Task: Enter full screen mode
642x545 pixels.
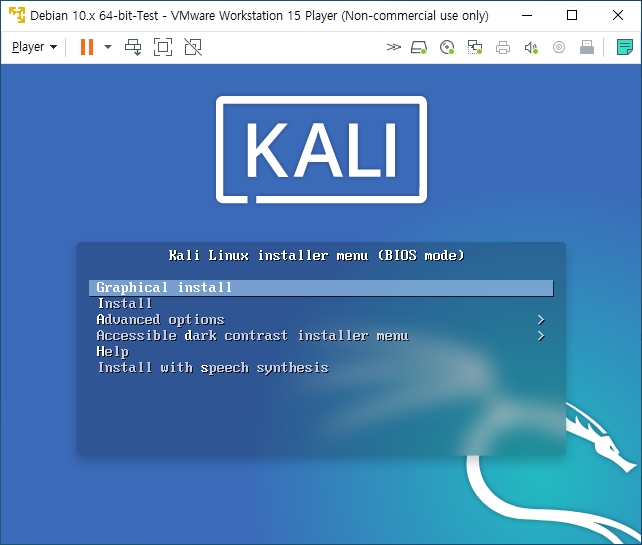Action: point(163,47)
